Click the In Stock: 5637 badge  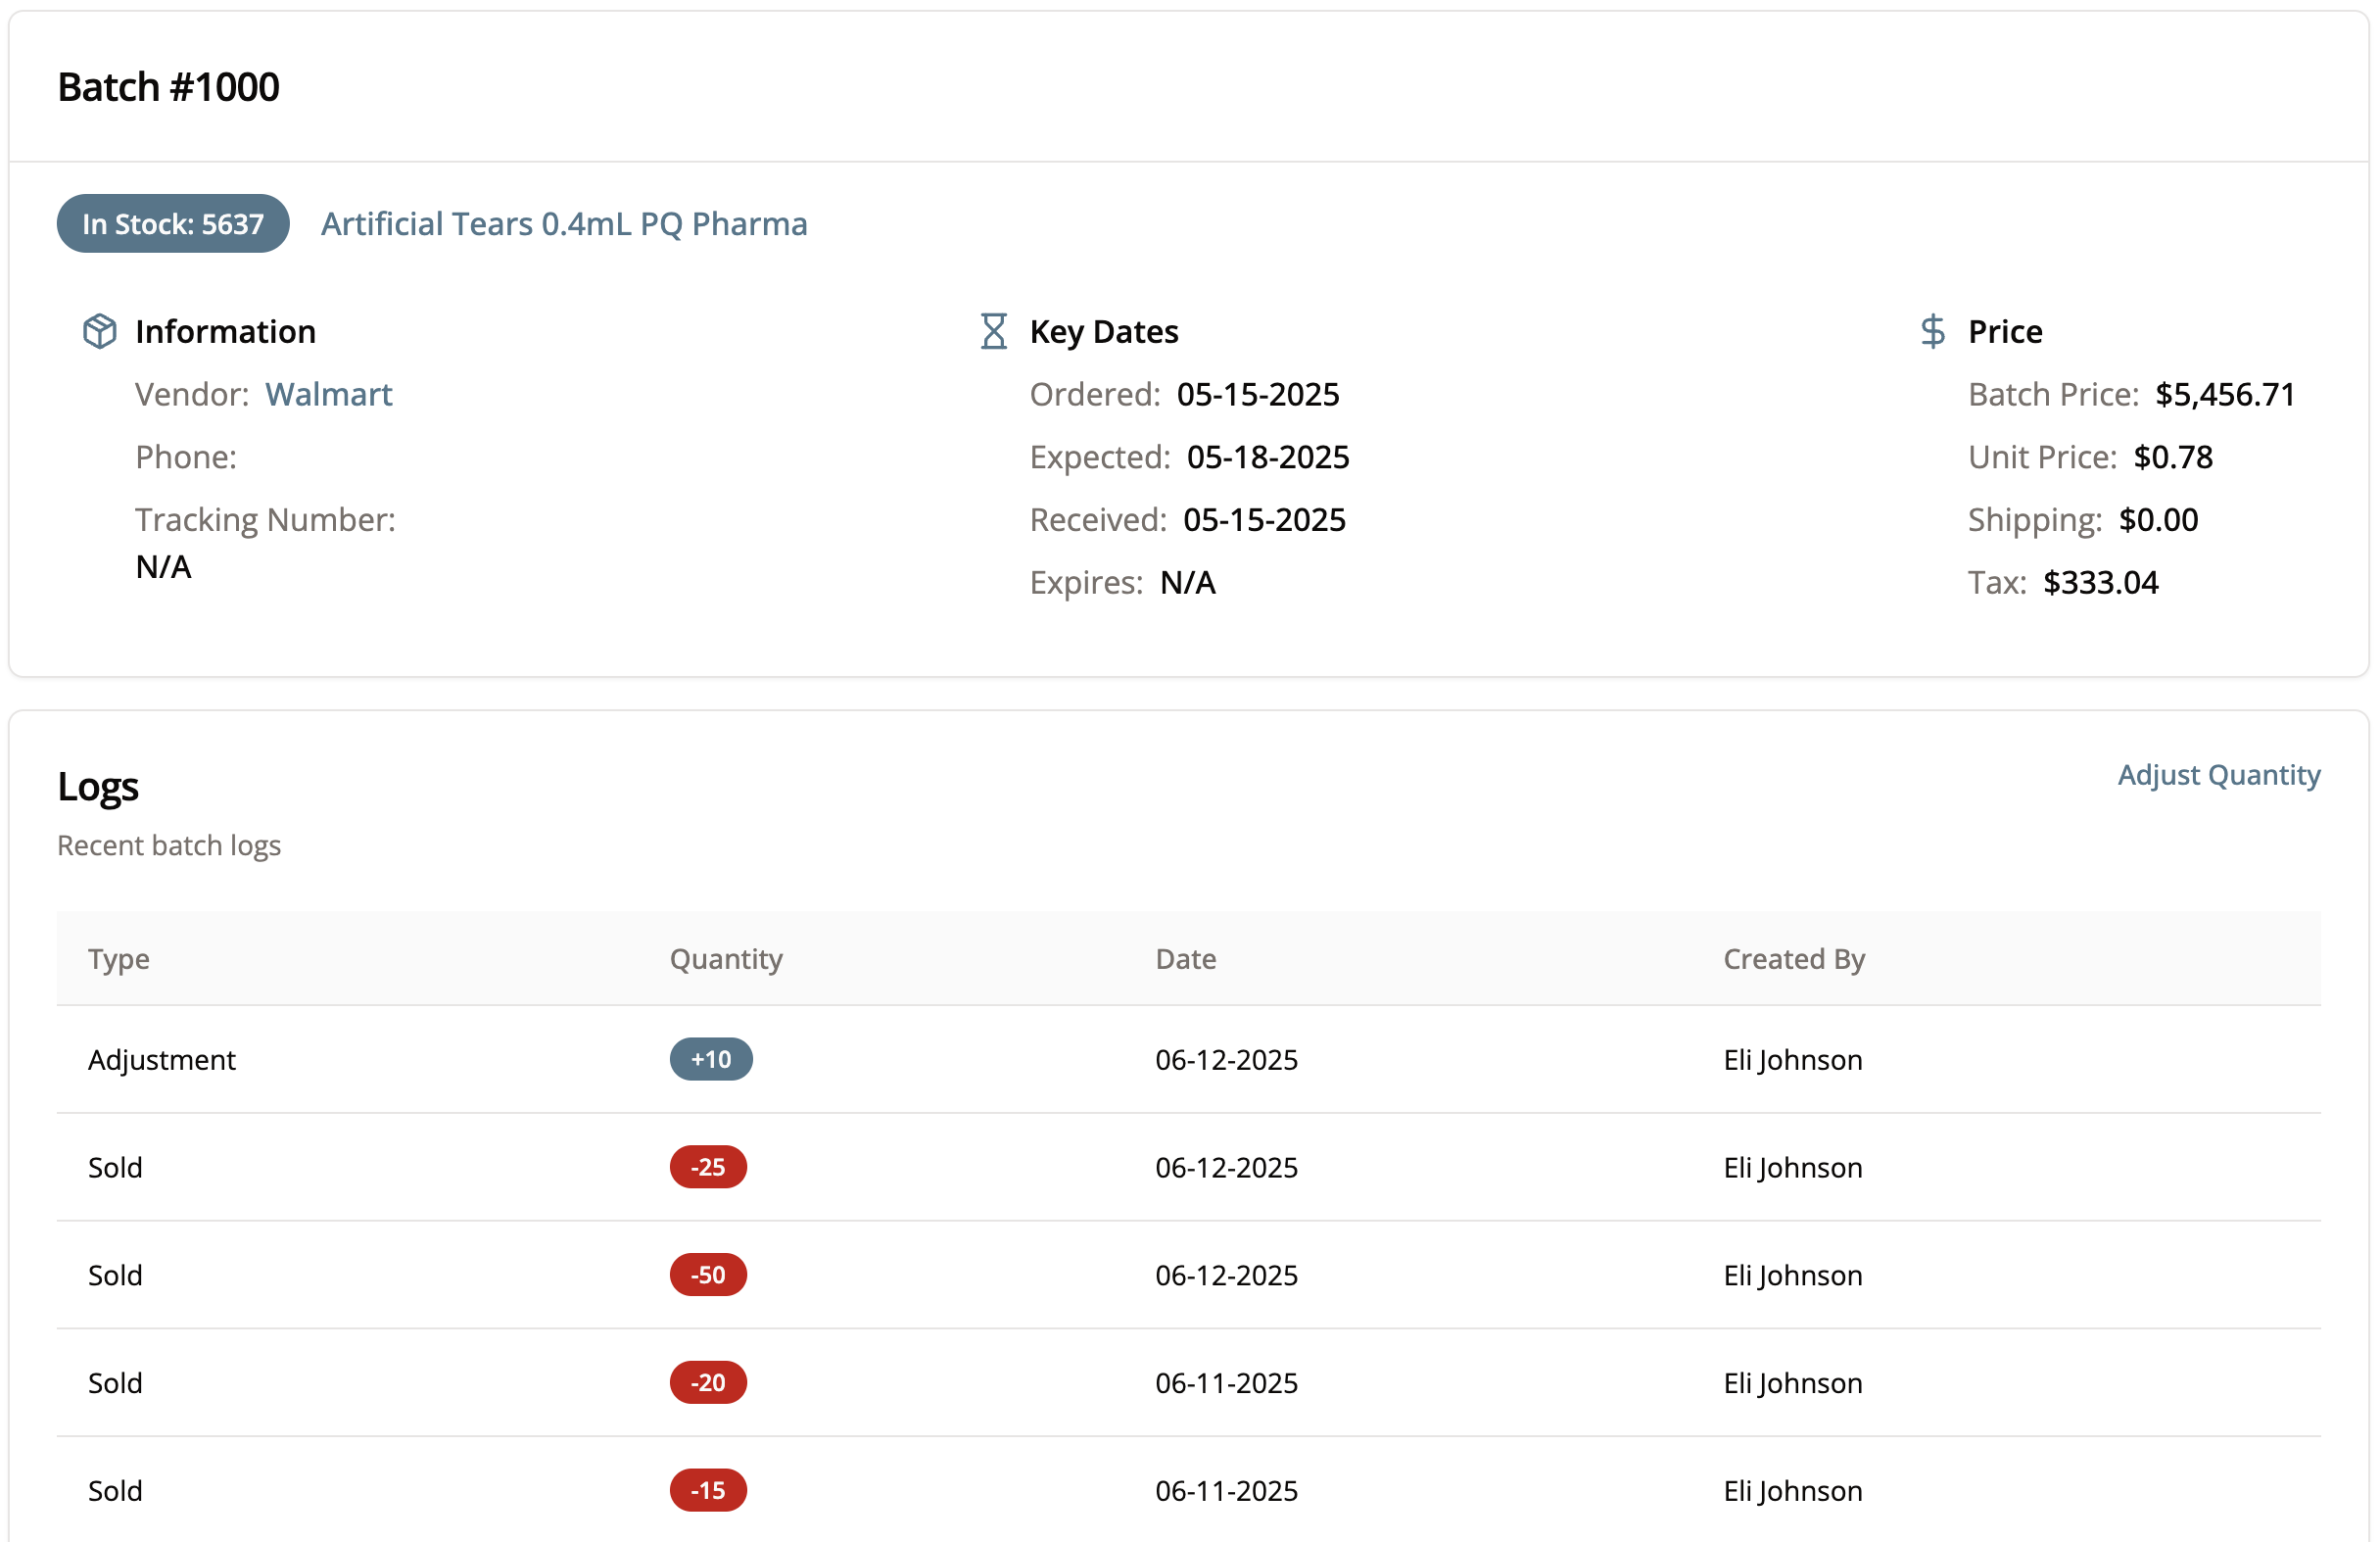pos(173,223)
